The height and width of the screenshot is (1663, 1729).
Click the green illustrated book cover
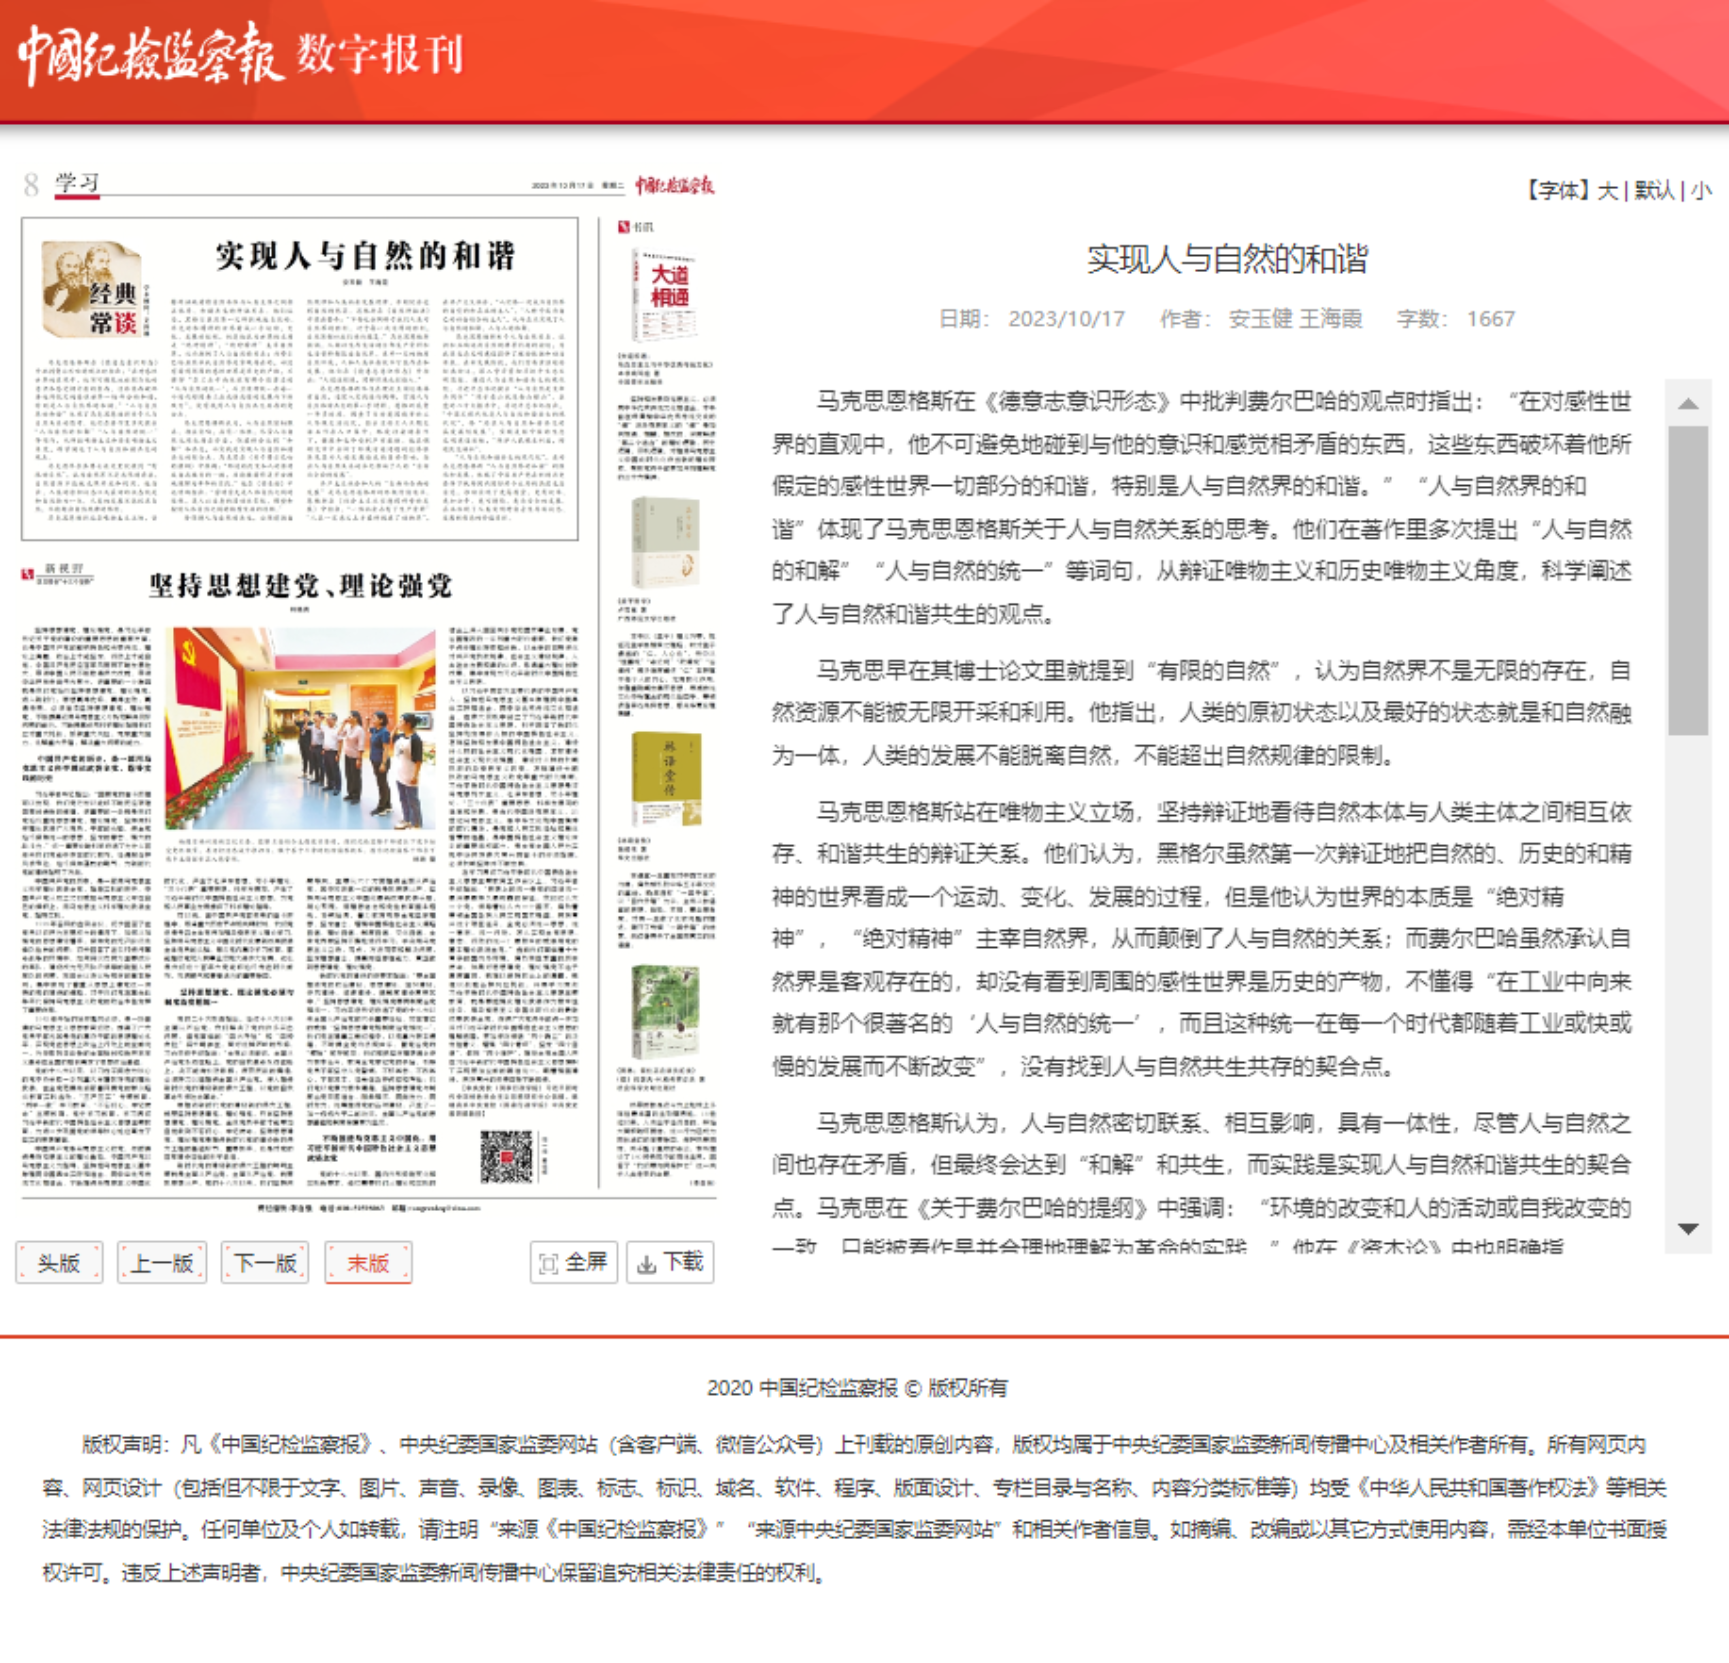click(665, 1013)
